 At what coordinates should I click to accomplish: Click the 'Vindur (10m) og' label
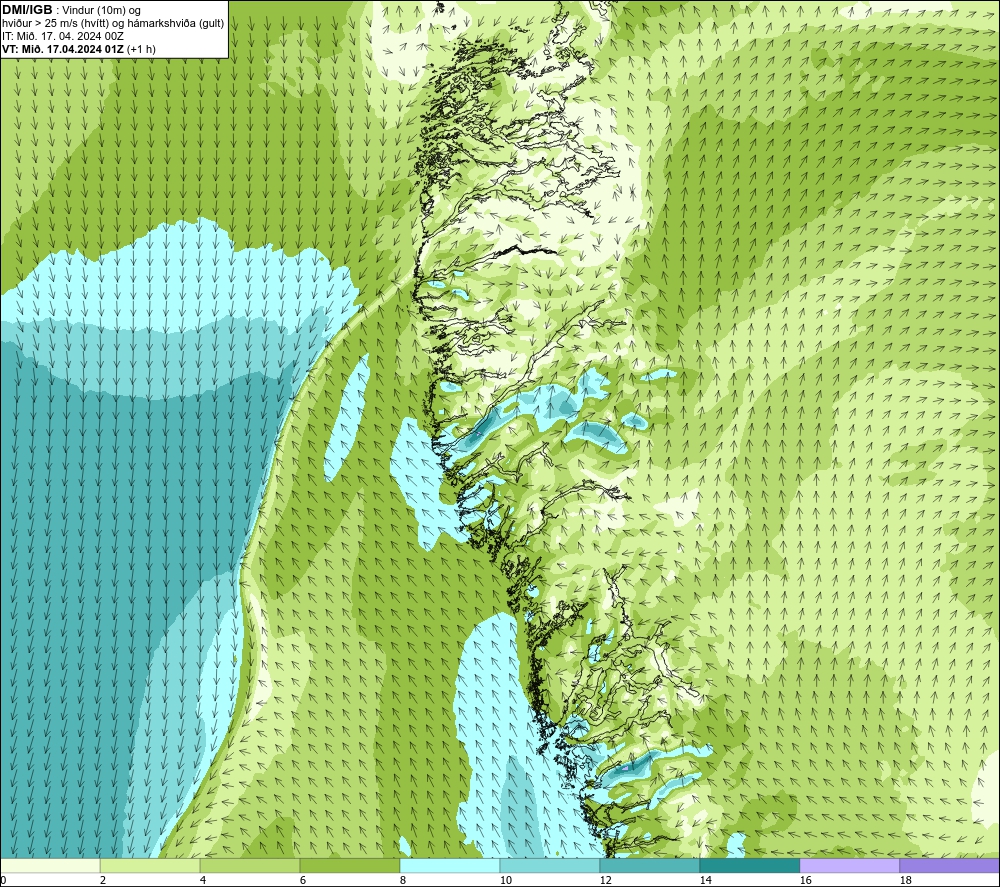coord(101,11)
